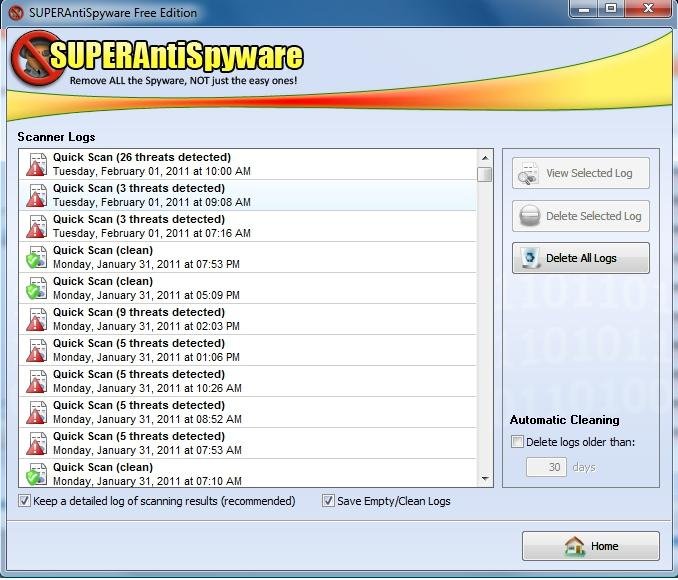Screen dimensions: 678x580
Task: Click the recycle bin icon on Delete All Logs
Action: pyautogui.click(x=530, y=258)
